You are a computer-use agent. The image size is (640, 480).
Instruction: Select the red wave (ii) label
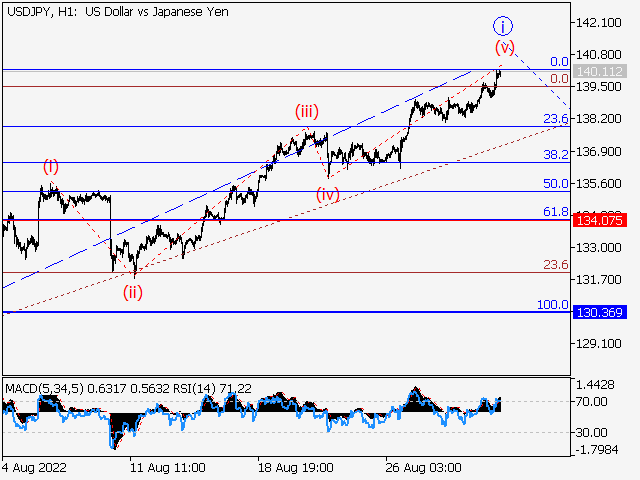[133, 292]
